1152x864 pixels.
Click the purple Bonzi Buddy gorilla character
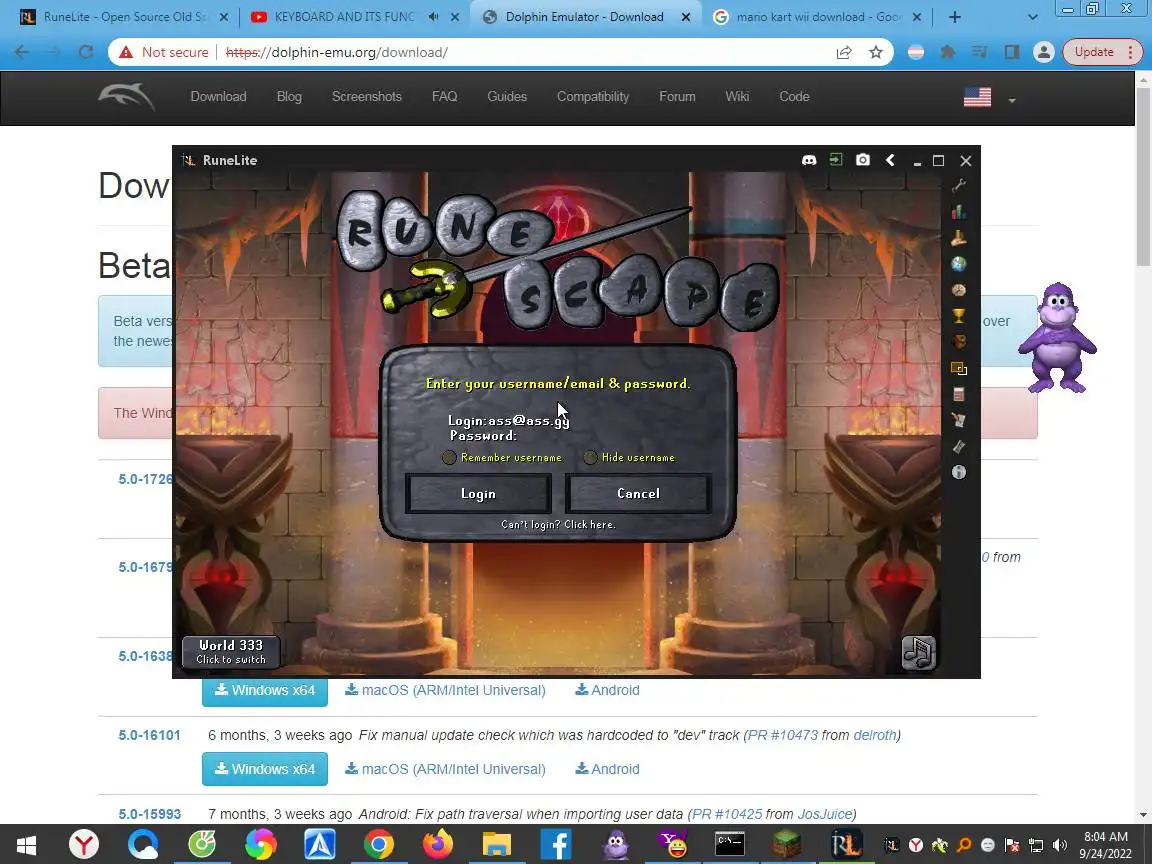coord(1057,338)
